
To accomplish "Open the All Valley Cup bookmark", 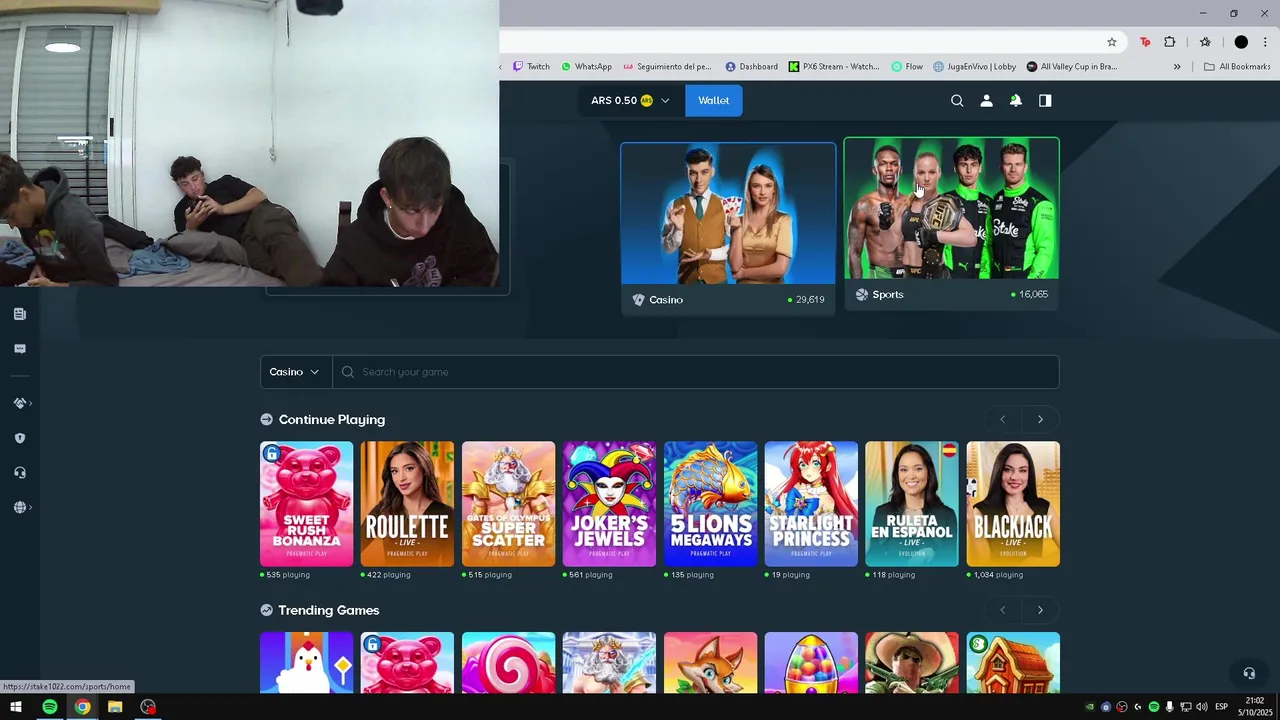I will pos(1072,67).
